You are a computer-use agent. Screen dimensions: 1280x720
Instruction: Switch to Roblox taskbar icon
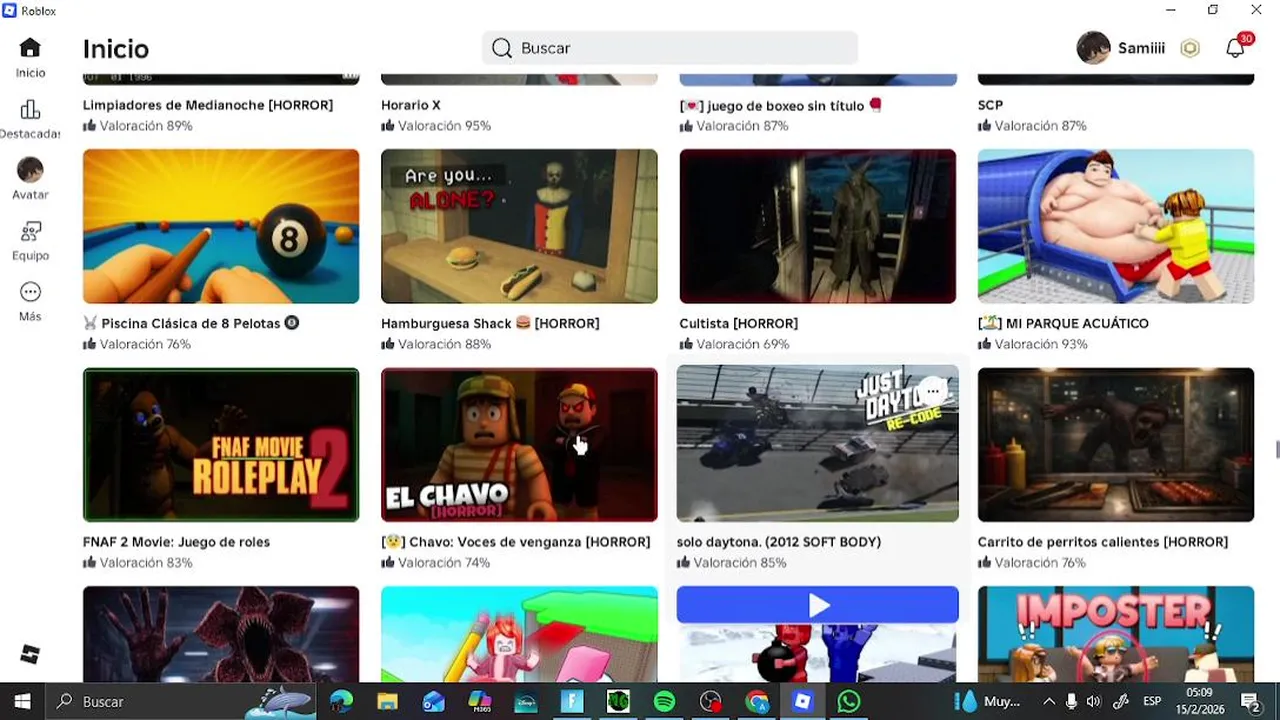click(x=802, y=702)
